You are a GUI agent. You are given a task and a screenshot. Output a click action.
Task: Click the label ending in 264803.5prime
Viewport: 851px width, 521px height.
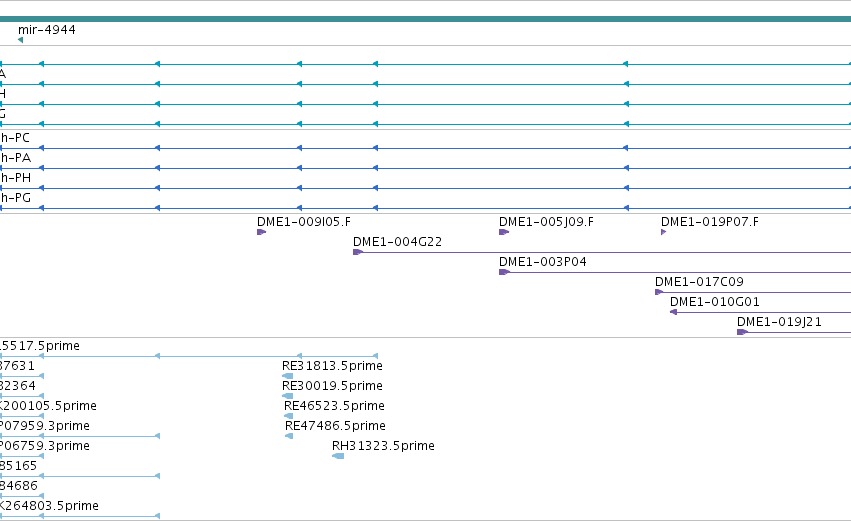tap(49, 506)
